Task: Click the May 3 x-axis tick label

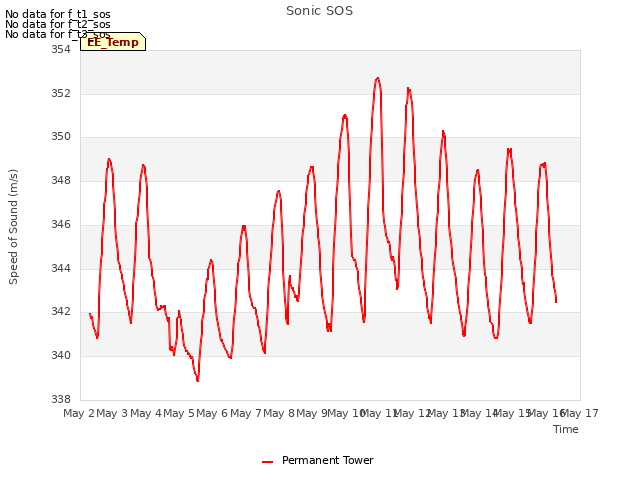Action: point(112,413)
